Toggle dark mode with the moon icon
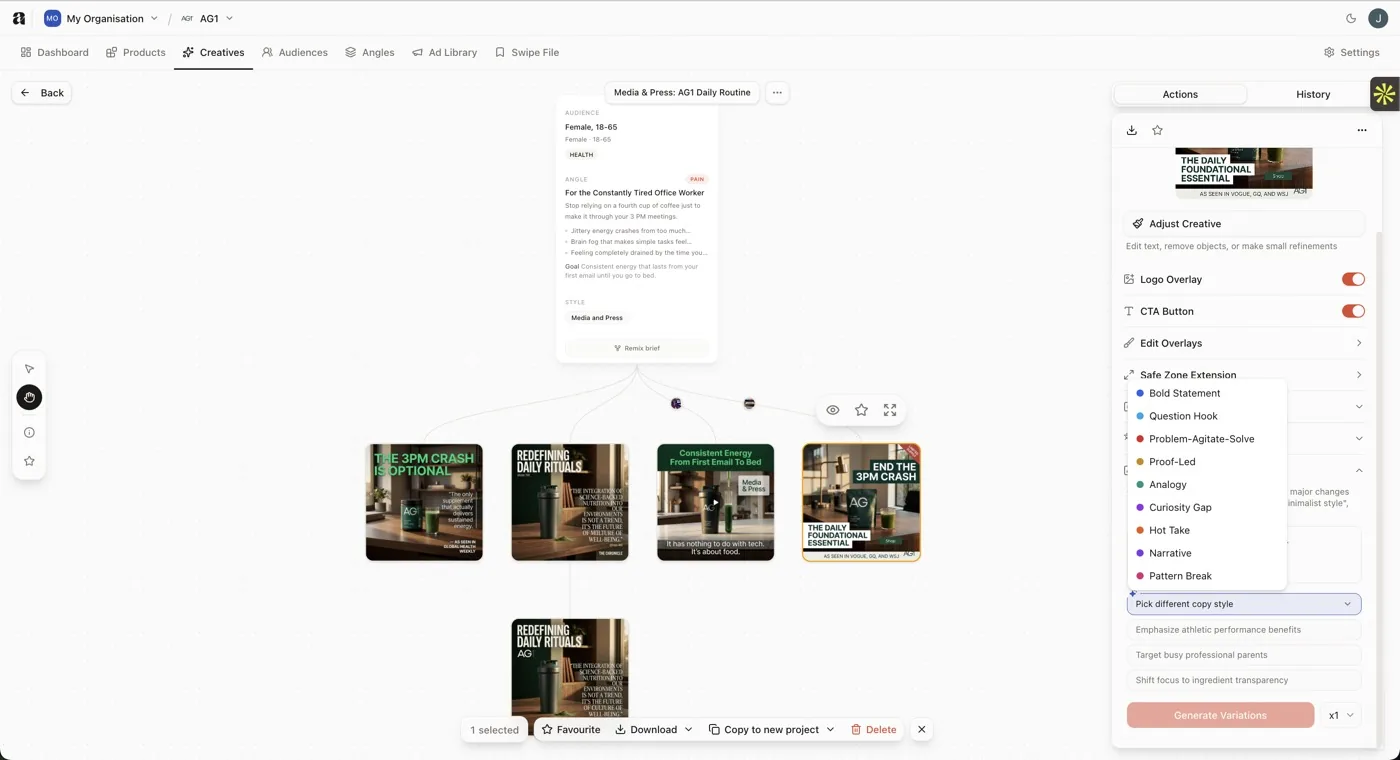This screenshot has width=1400, height=760. coord(1351,18)
